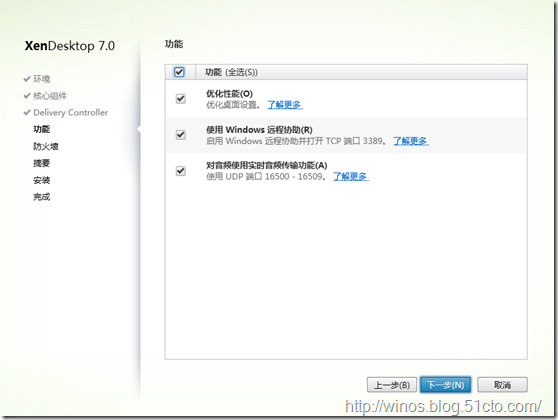The image size is (558, 420).
Task: Click the description mentioning TCP 端口 3389
Action: [296, 141]
